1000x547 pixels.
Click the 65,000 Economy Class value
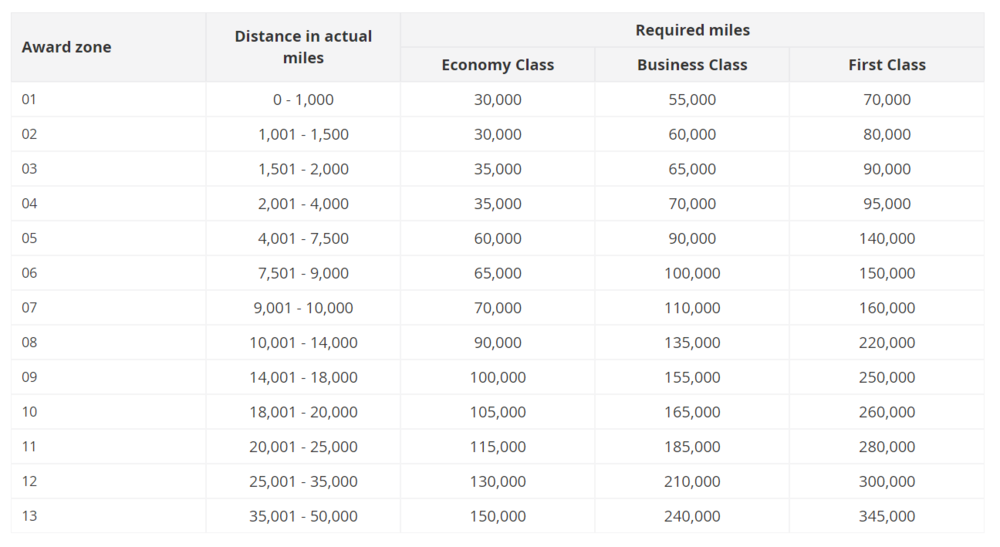(x=497, y=273)
